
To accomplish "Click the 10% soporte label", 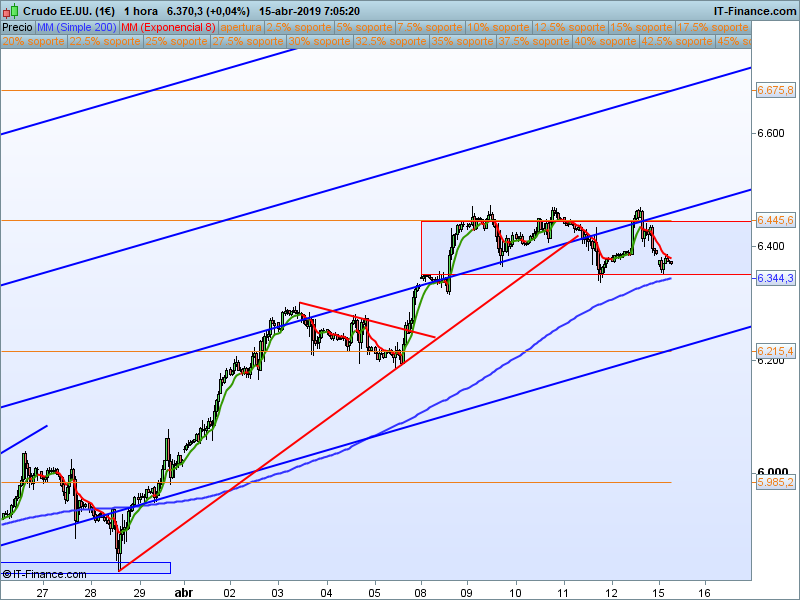I will point(498,28).
